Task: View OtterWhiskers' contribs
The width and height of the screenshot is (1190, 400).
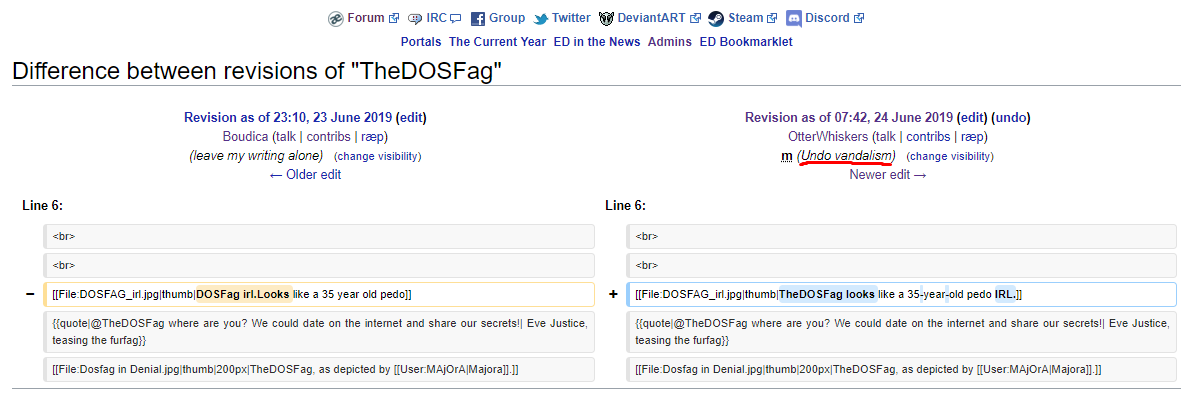Action: 927,137
